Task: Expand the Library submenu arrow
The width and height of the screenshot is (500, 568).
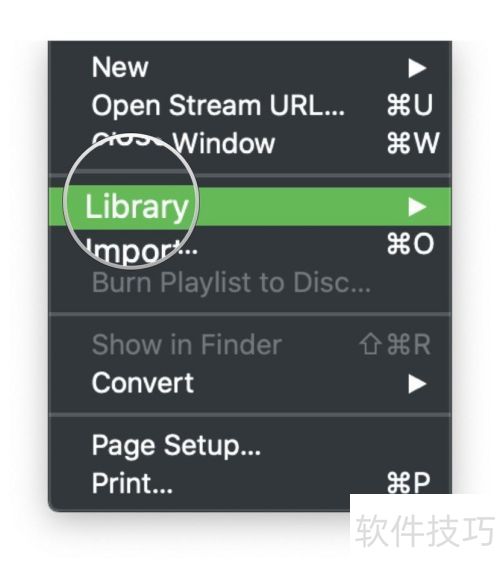Action: 417,207
